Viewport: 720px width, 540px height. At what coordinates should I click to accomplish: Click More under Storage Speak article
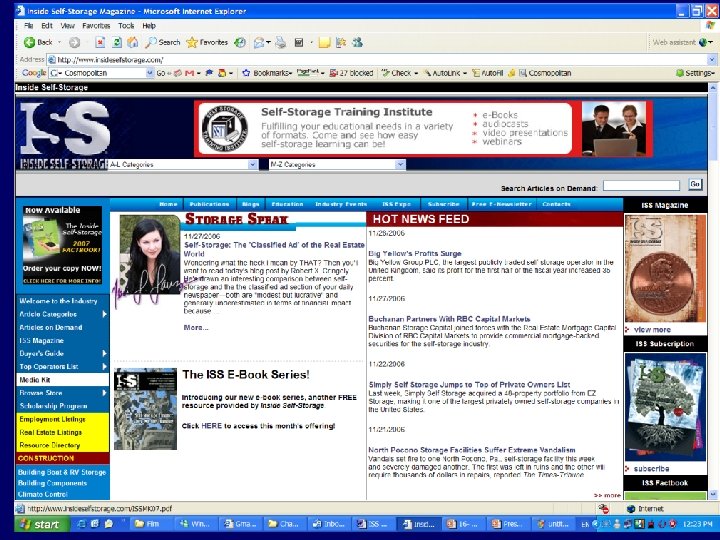(196, 327)
